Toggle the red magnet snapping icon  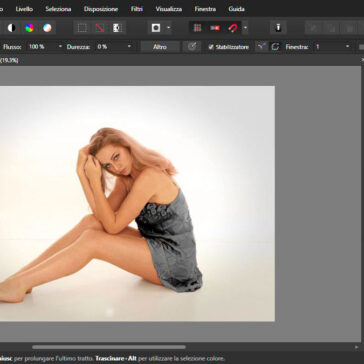233,28
